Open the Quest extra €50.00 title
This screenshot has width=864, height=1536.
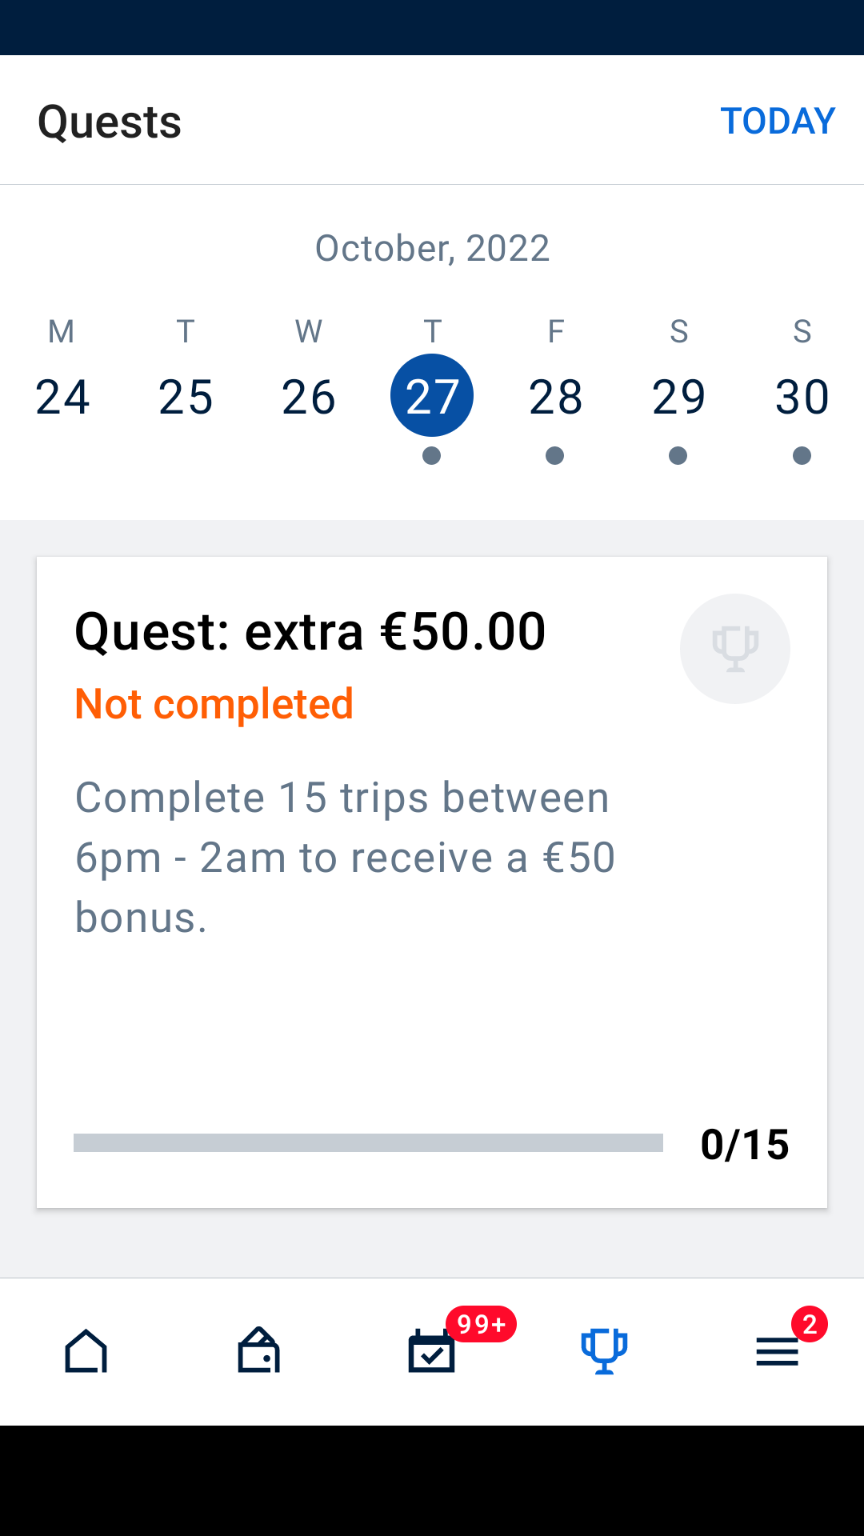310,632
